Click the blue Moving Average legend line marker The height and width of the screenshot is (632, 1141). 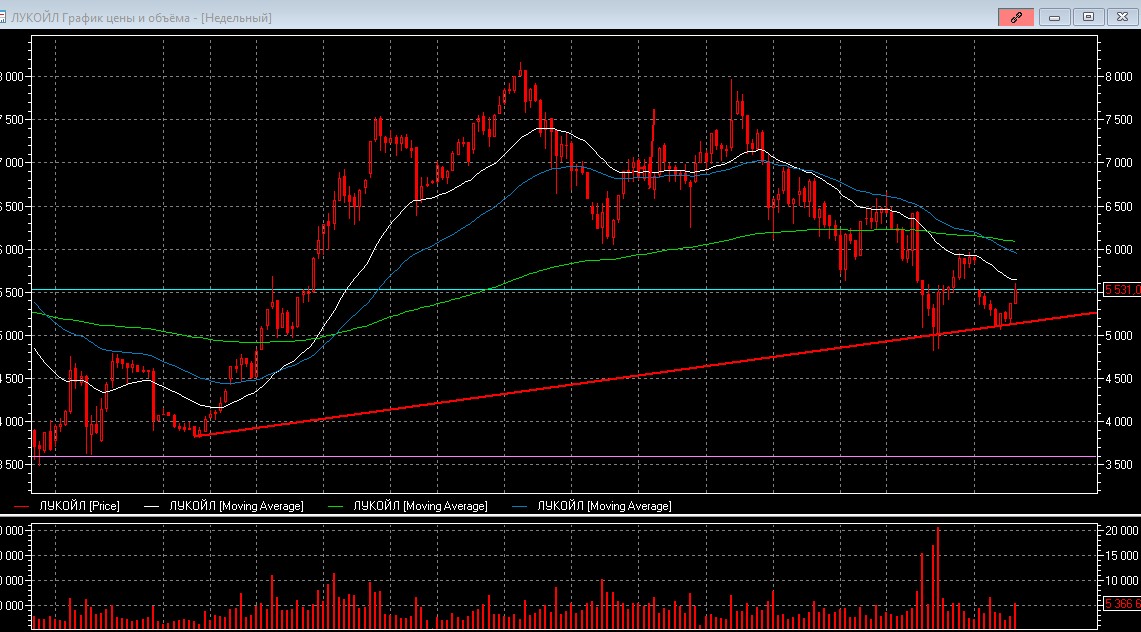[520, 506]
